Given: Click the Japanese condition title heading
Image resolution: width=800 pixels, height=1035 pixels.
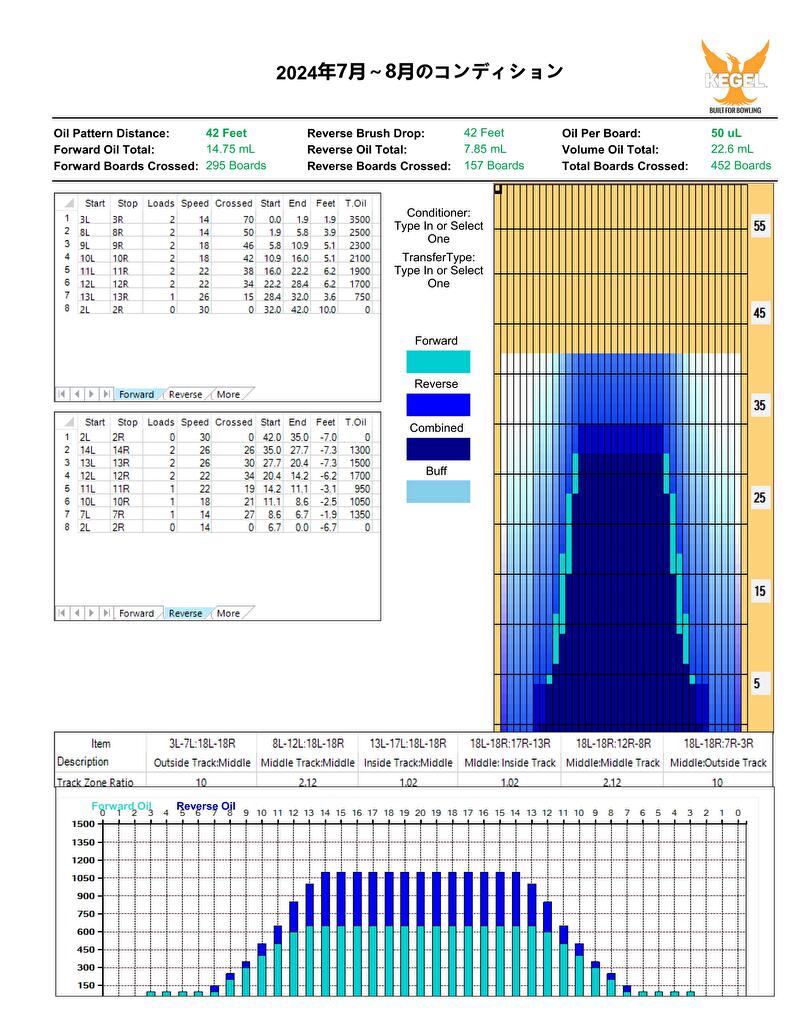Looking at the screenshot, I should coord(420,71).
